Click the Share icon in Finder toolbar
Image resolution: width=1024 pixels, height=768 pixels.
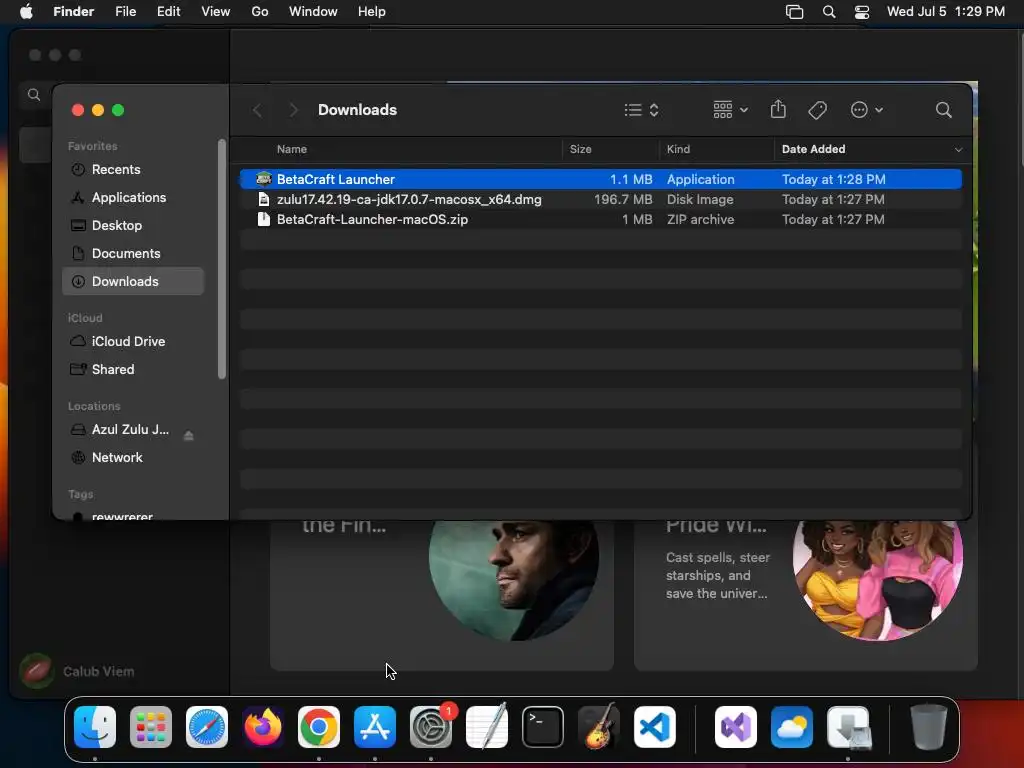pos(778,109)
